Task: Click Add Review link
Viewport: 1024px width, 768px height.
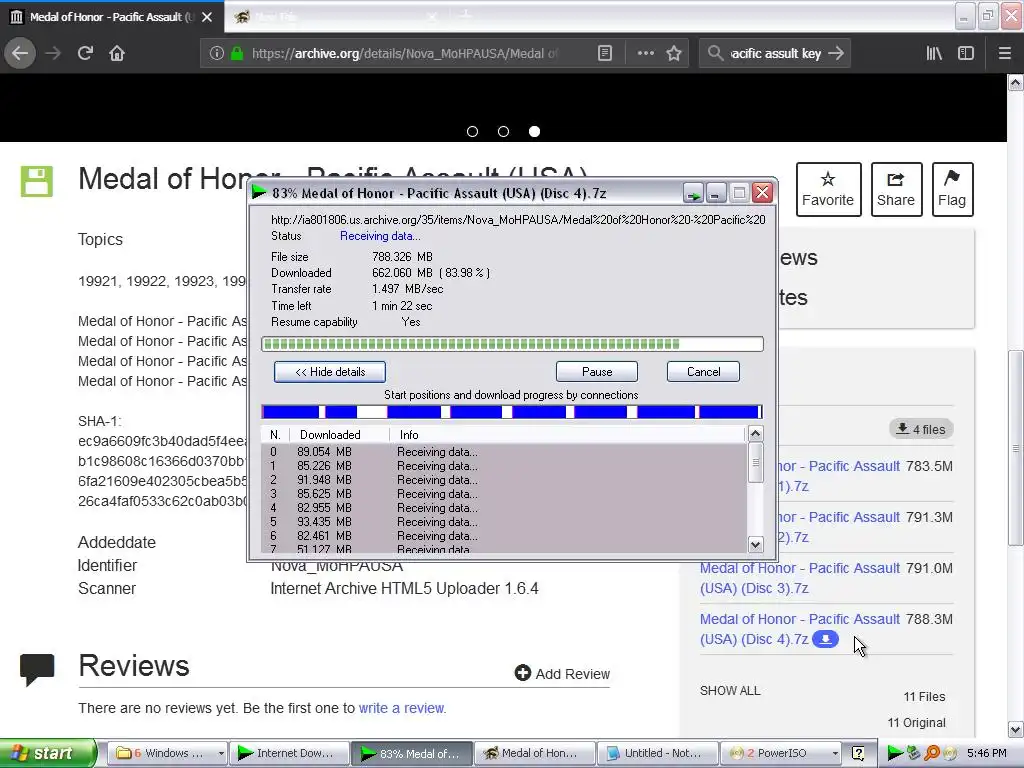Action: 562,673
